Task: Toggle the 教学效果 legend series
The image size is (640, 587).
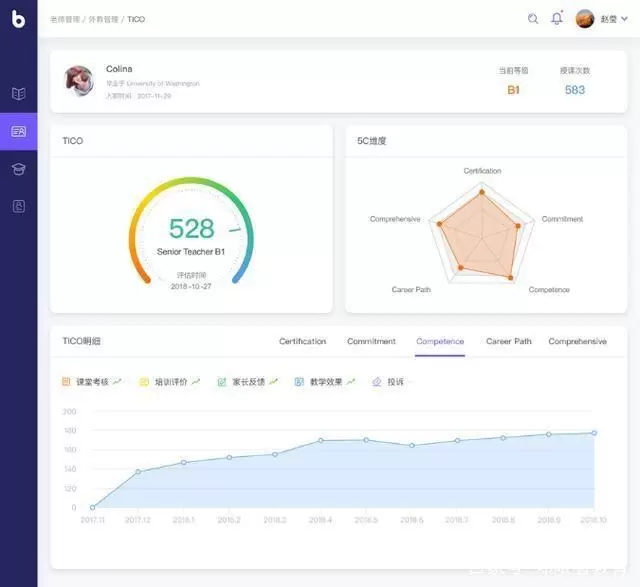Action: pyautogui.click(x=325, y=382)
